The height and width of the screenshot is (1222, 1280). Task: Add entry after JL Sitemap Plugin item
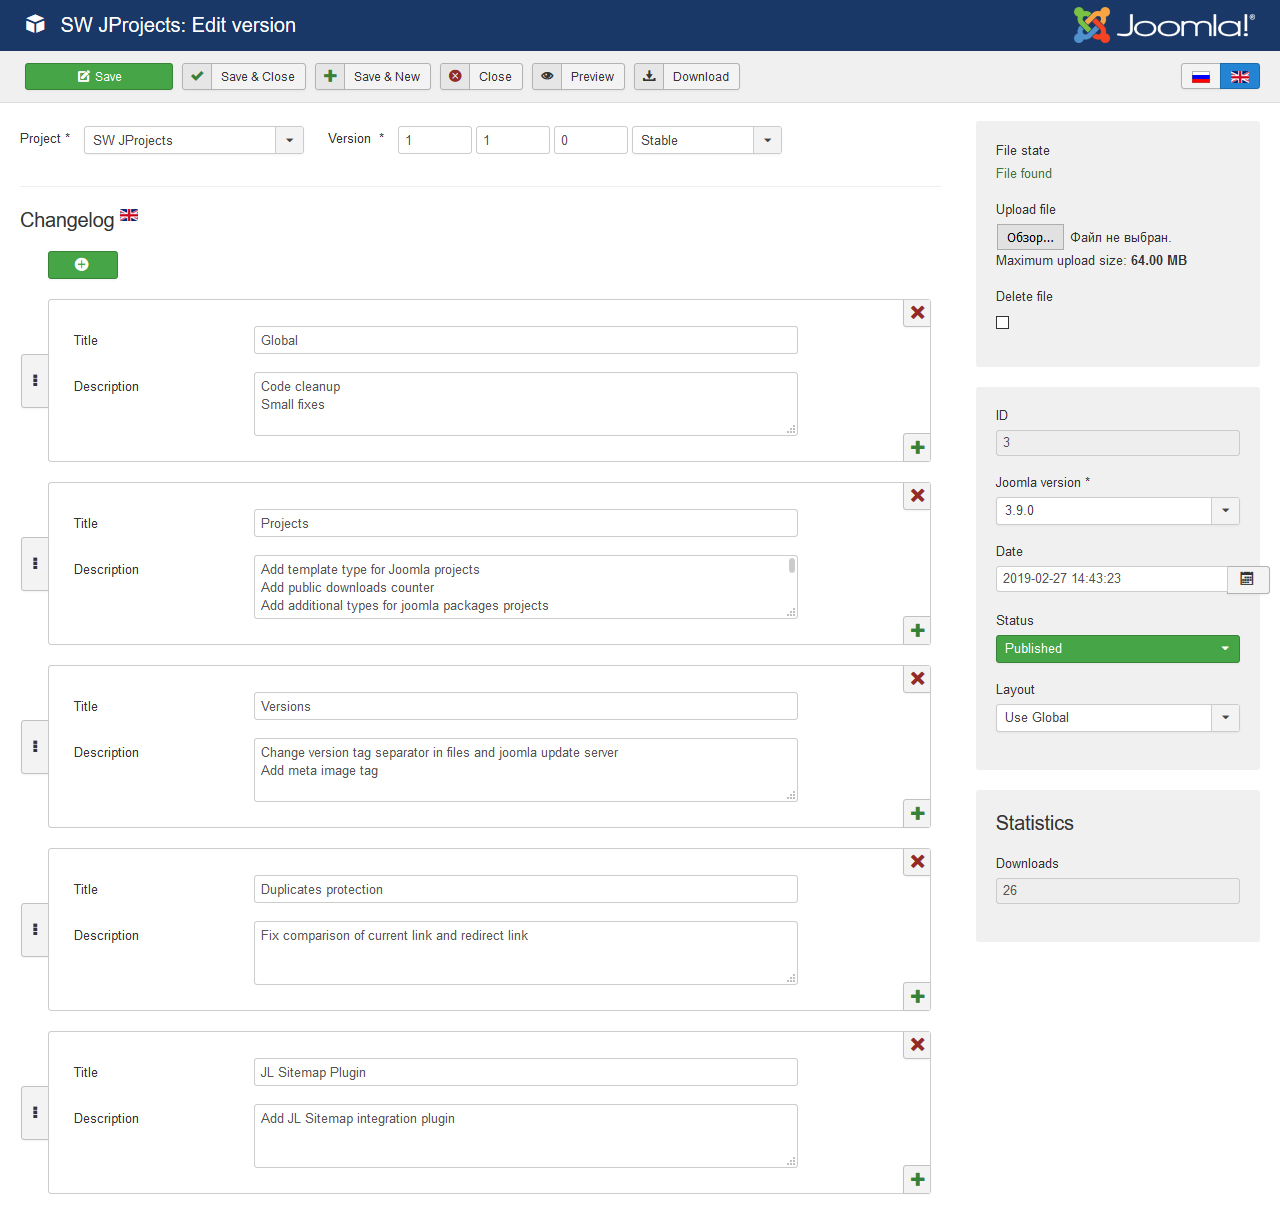click(x=917, y=1180)
